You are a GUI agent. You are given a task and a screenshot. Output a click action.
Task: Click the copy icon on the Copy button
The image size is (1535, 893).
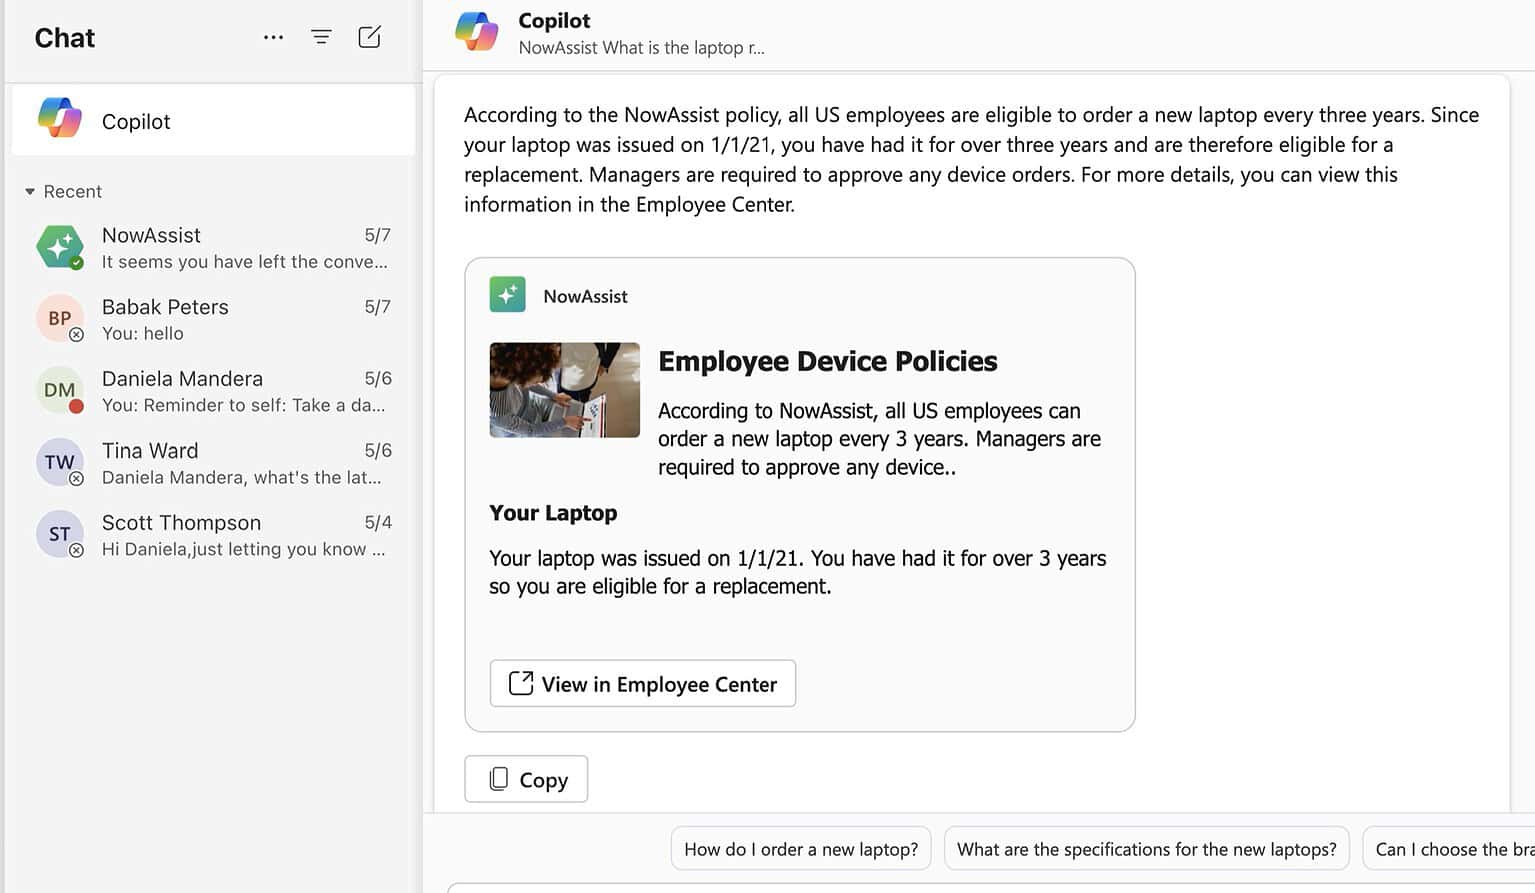pos(499,778)
